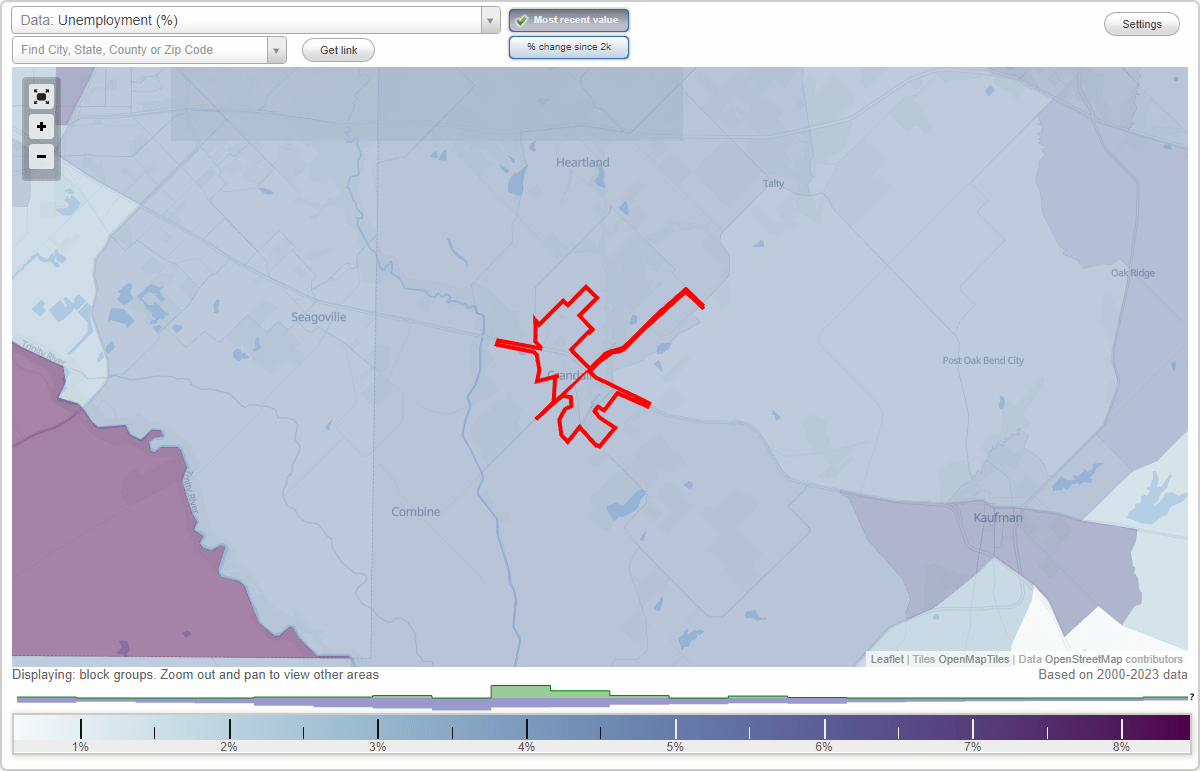Click the Seagoville label on map

tap(319, 317)
